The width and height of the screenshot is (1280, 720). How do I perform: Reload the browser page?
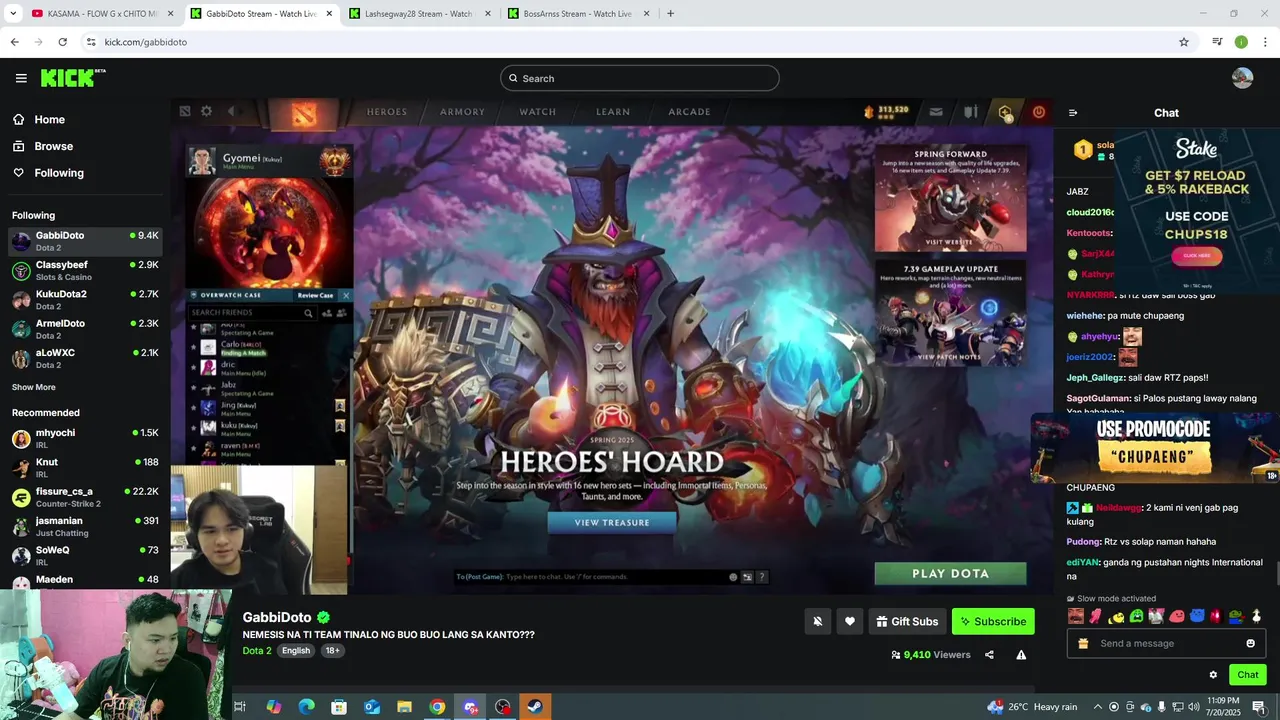[62, 42]
